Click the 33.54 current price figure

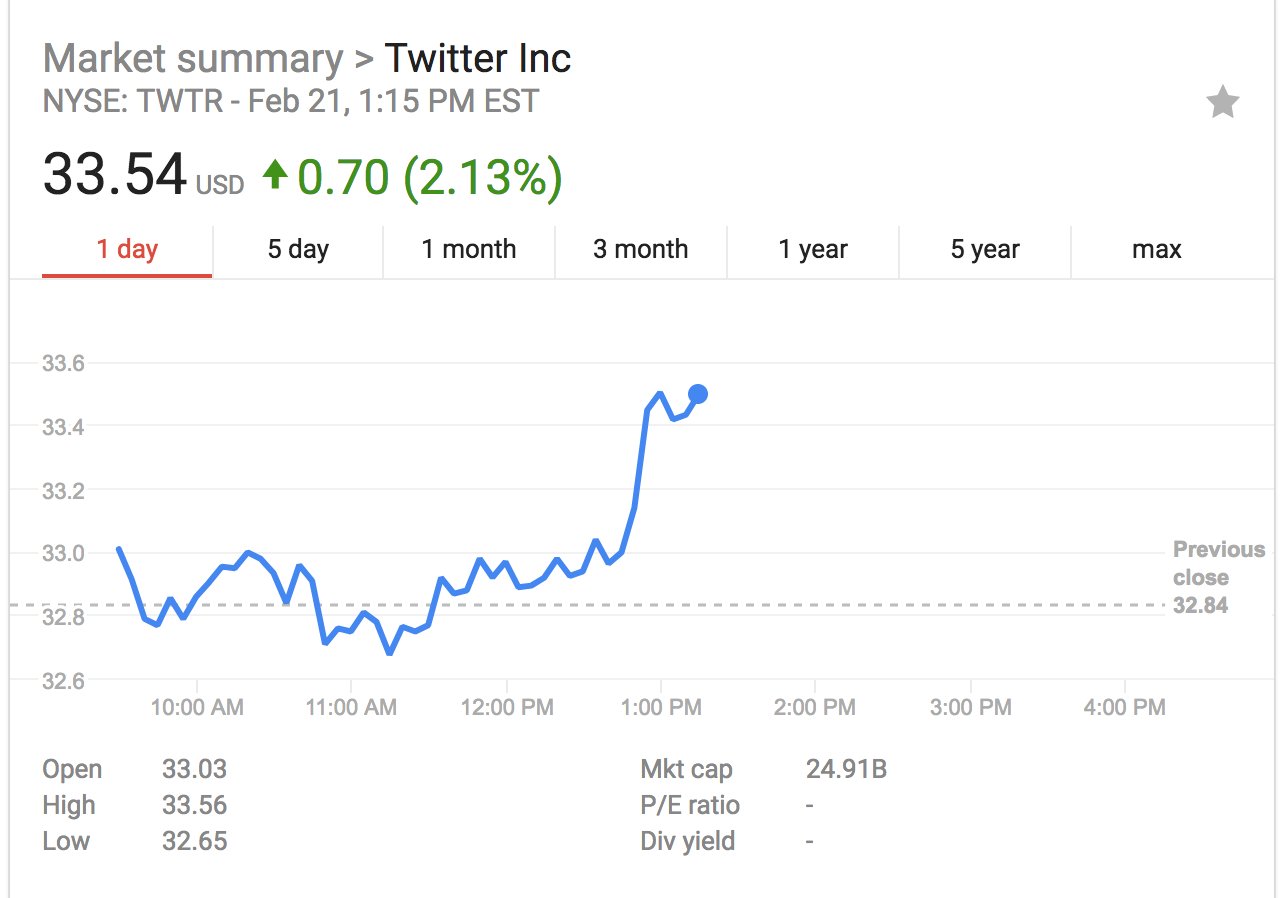pos(115,175)
